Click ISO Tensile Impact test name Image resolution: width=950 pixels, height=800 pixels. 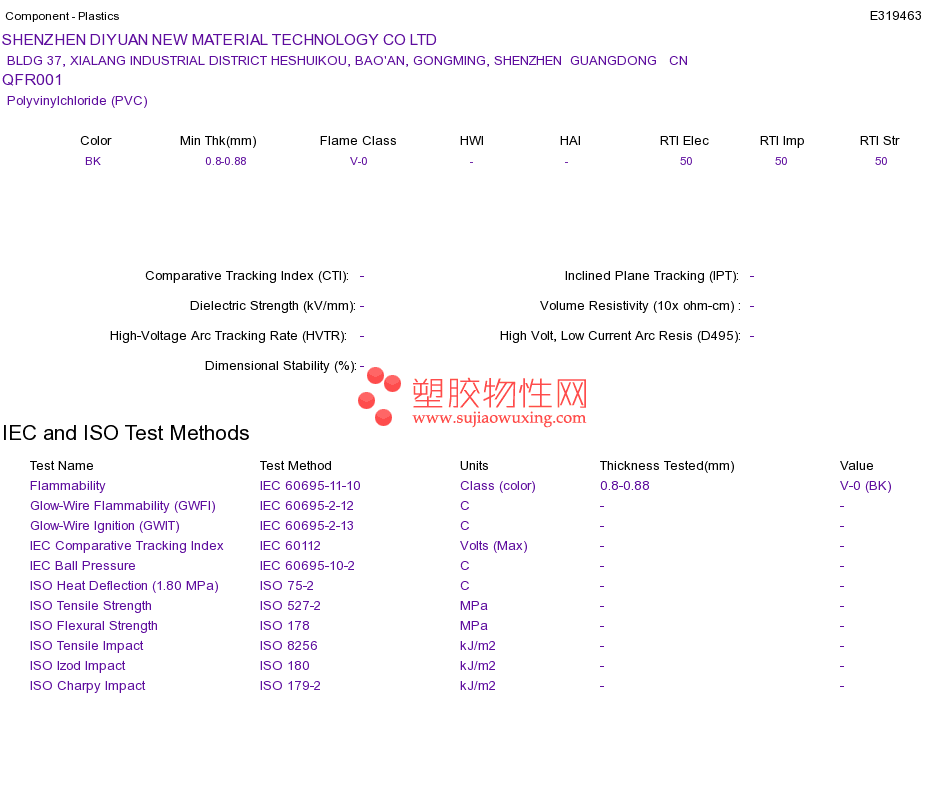(x=87, y=645)
